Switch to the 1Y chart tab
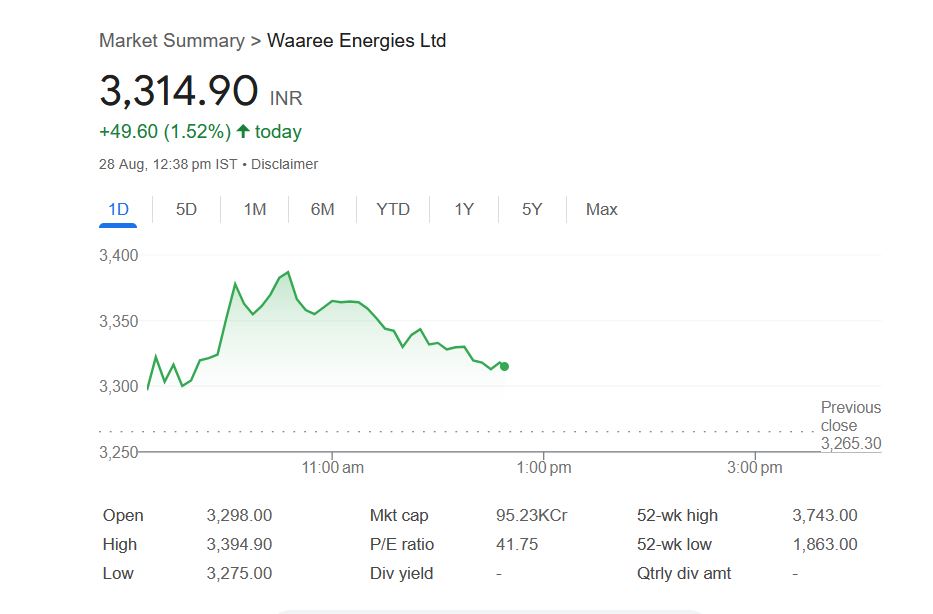Image resolution: width=933 pixels, height=614 pixels. (x=464, y=209)
